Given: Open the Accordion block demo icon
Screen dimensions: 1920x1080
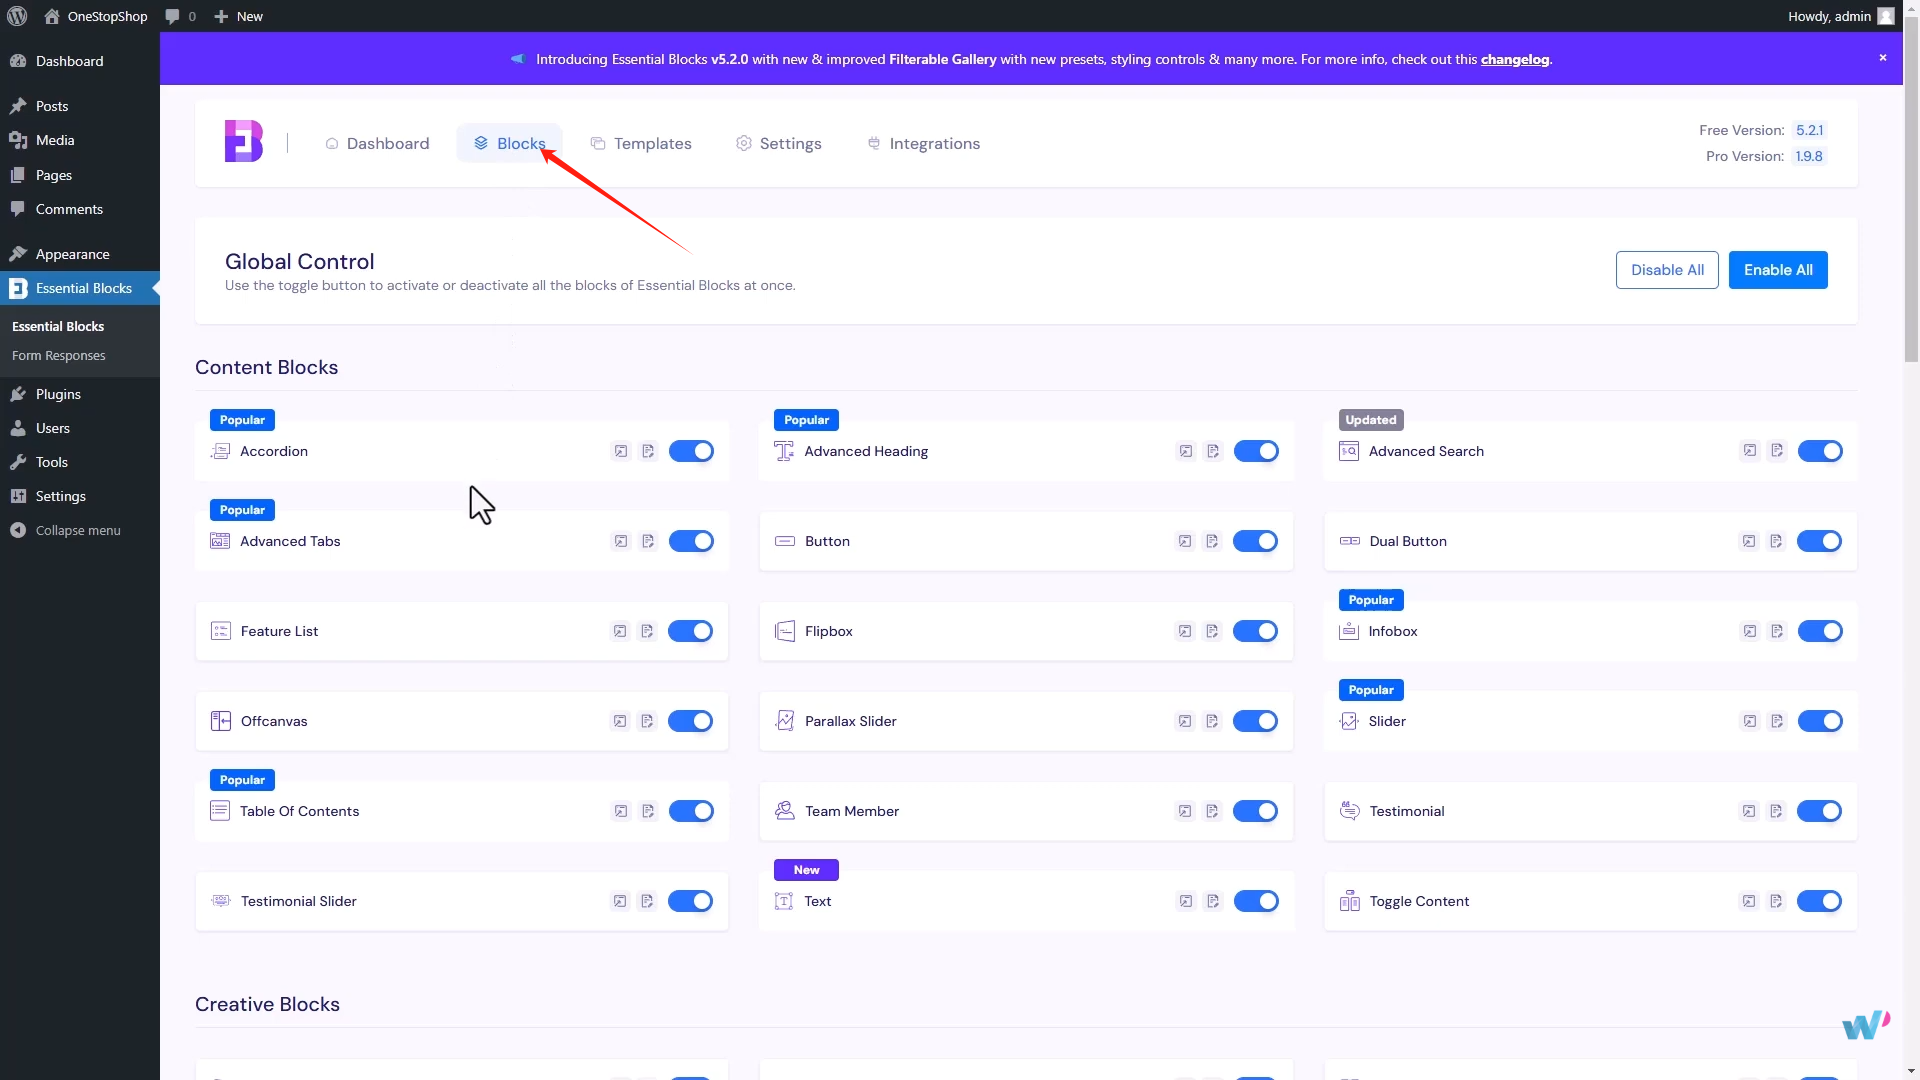Looking at the screenshot, I should coord(620,451).
